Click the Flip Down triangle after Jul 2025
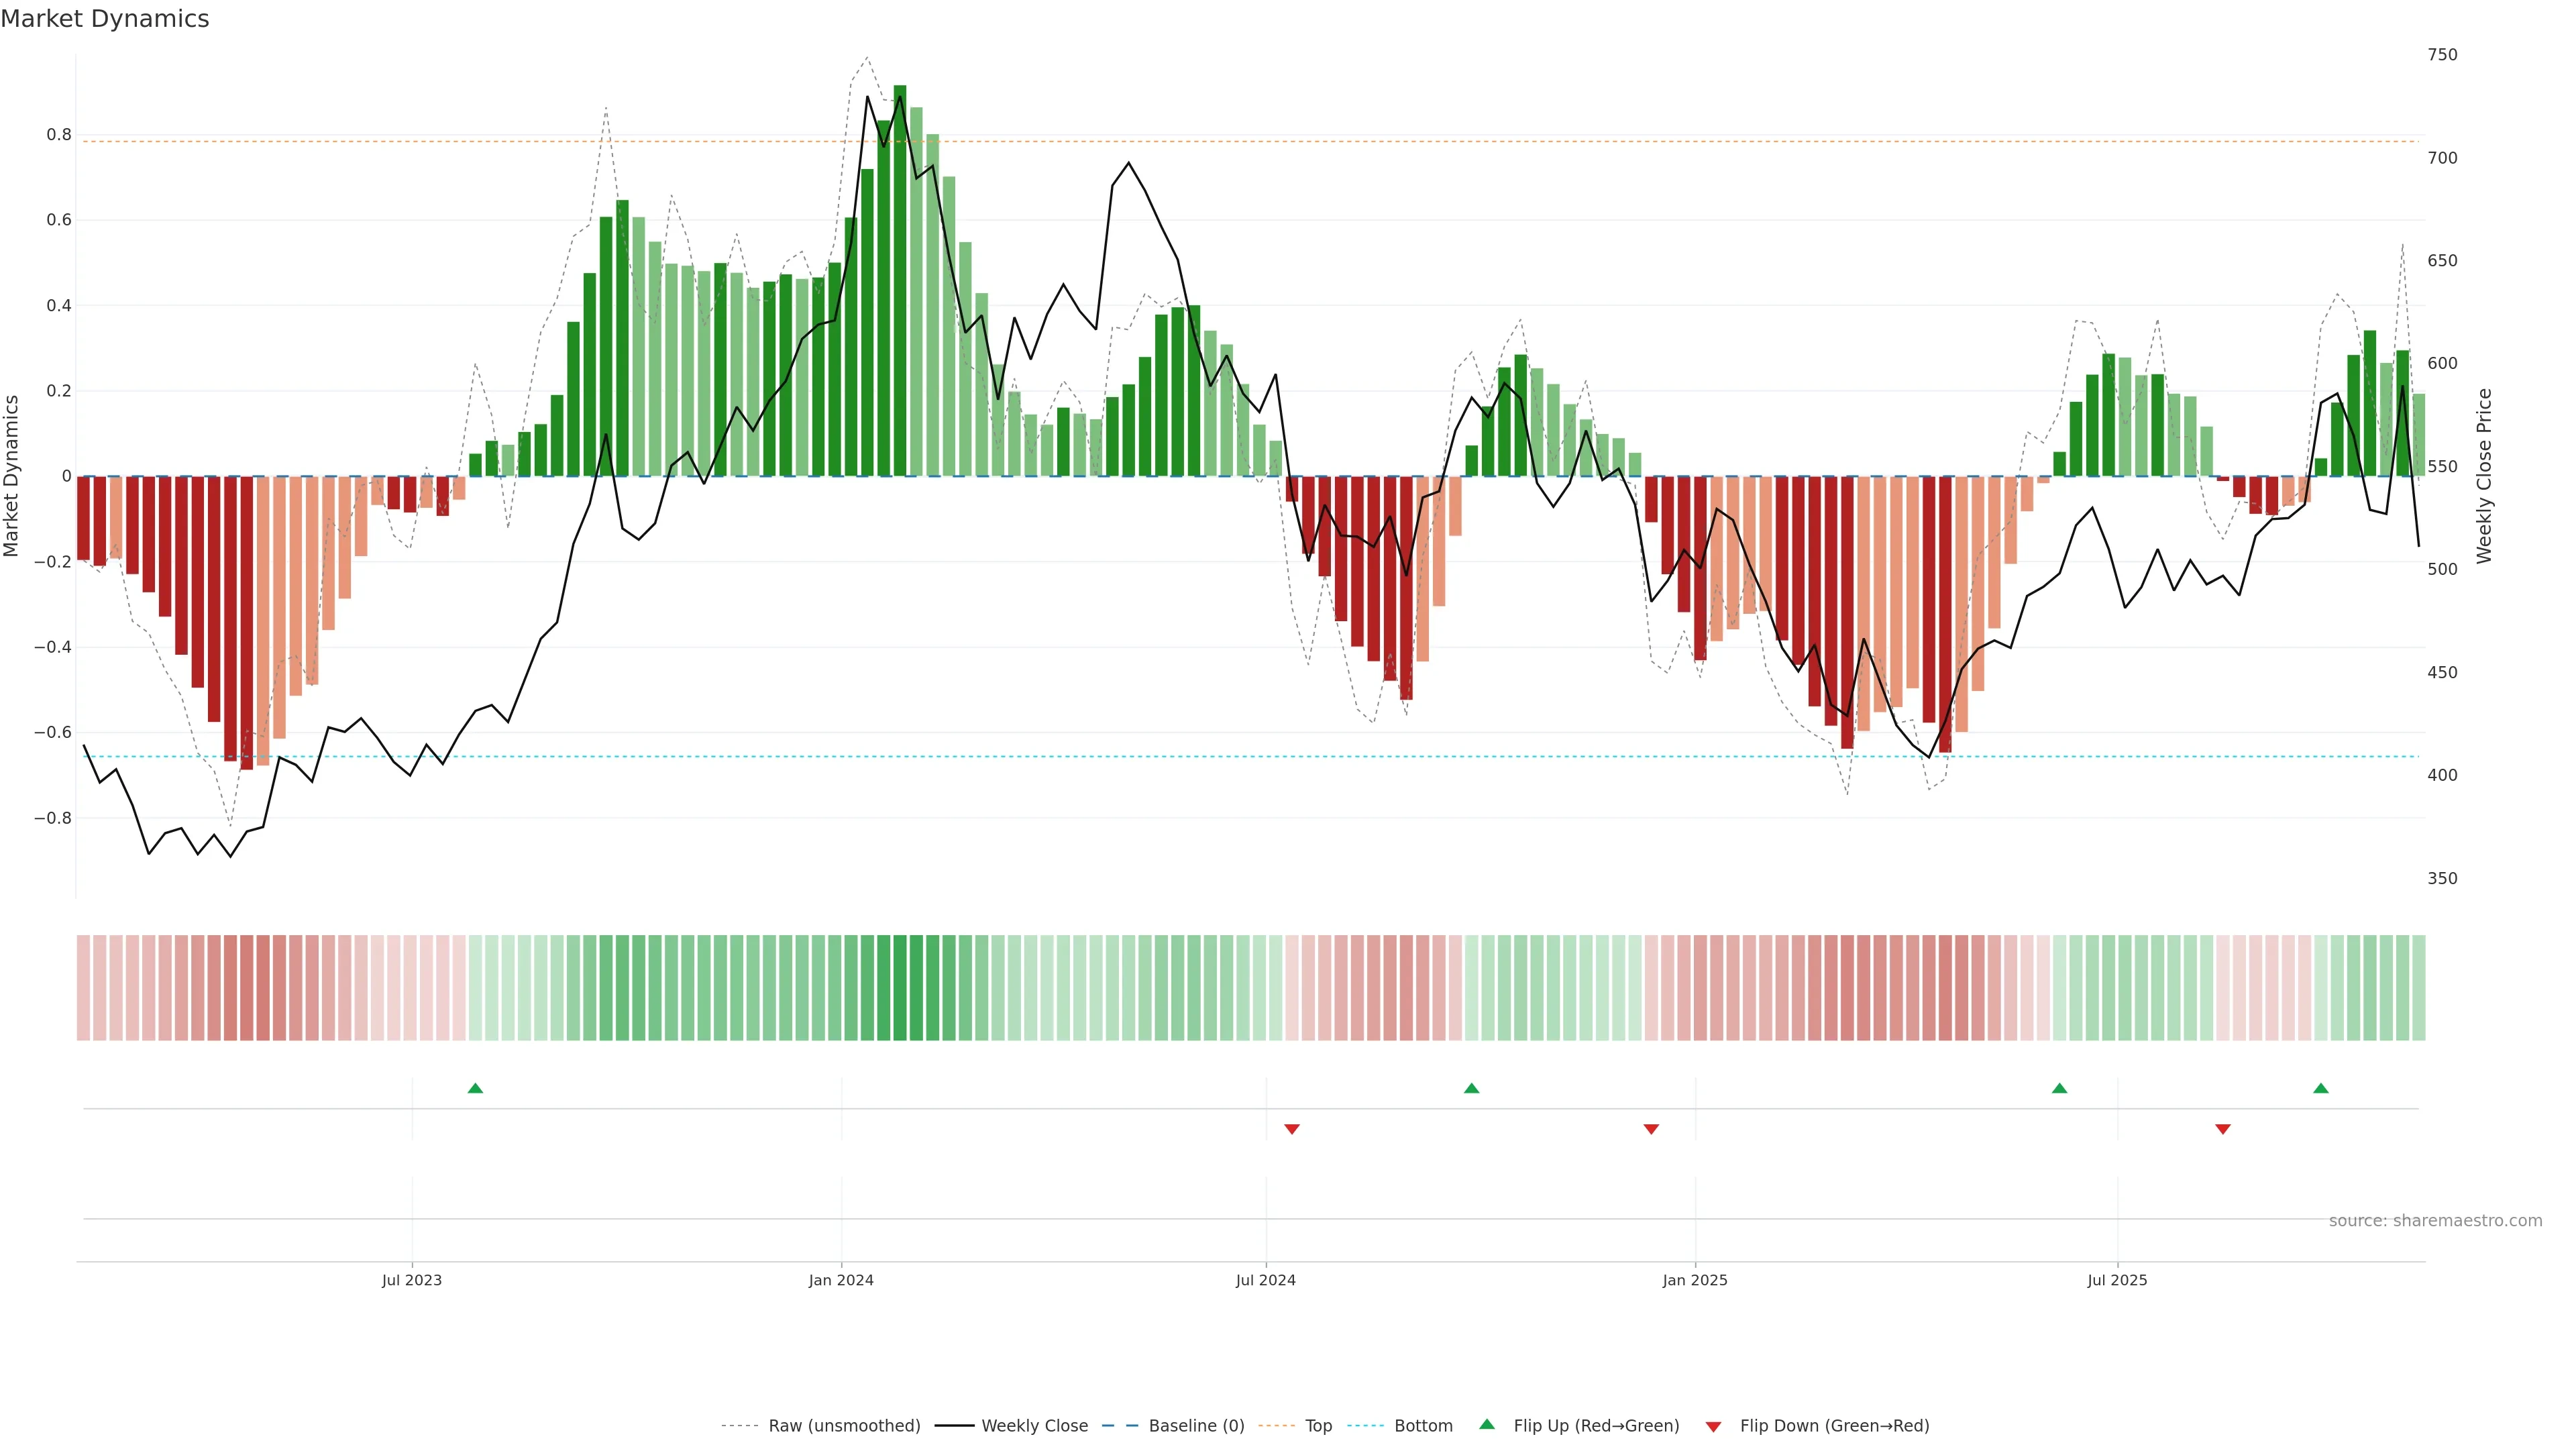Screen dimensions: 2576x1449 coord(2223,1129)
